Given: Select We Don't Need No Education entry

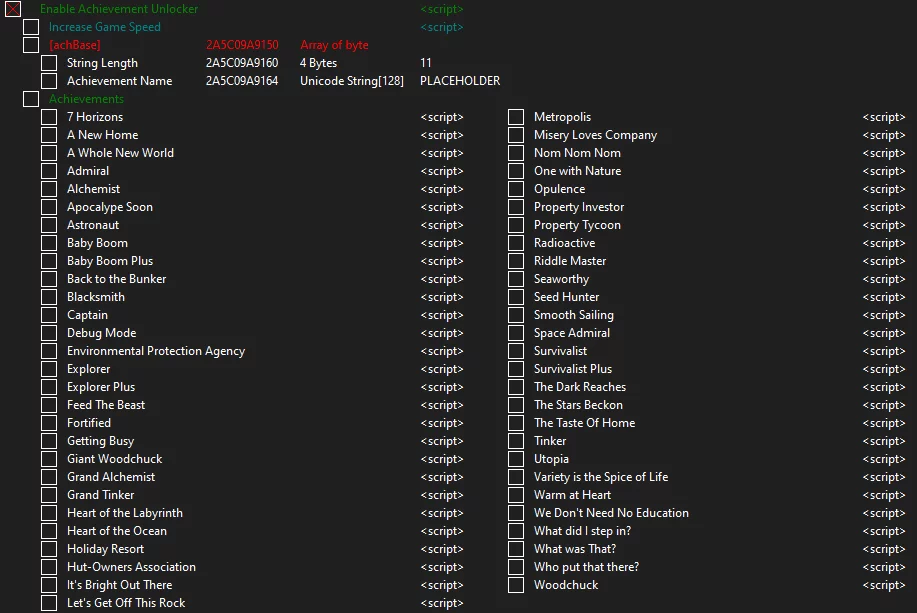Looking at the screenshot, I should tap(611, 513).
